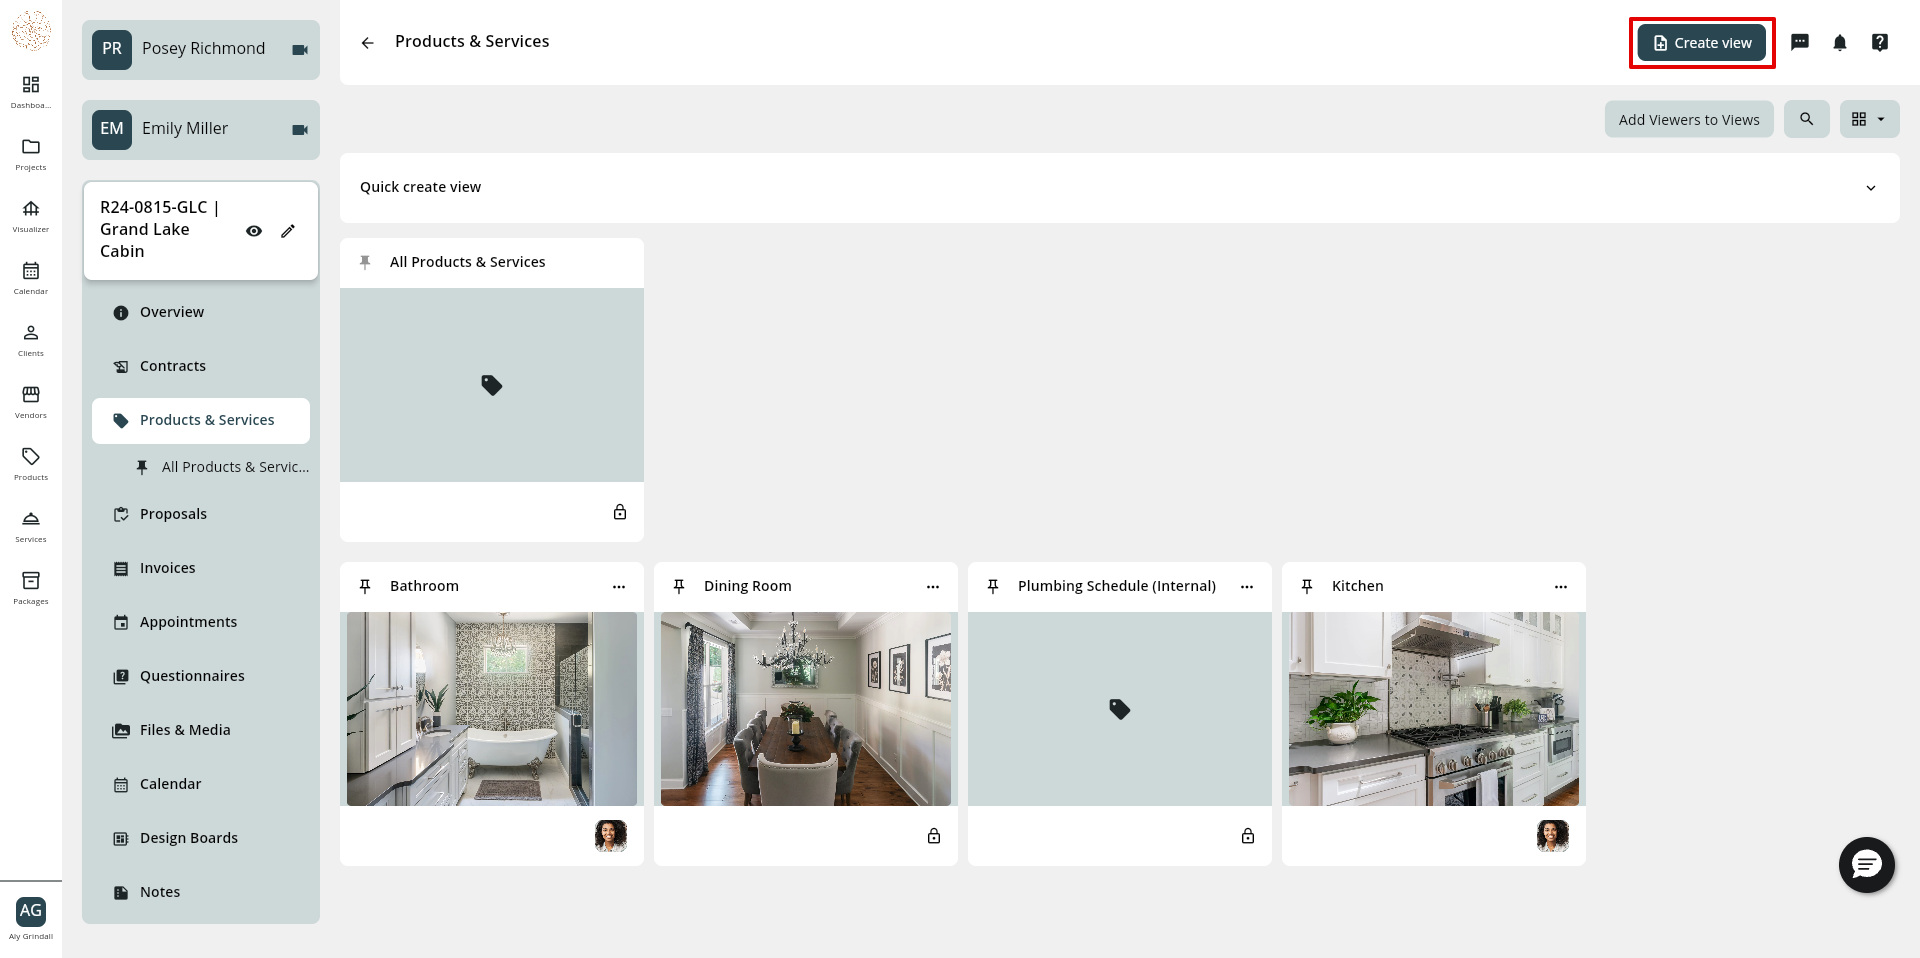Select Contracts in project menu
This screenshot has width=1920, height=958.
tap(201, 366)
